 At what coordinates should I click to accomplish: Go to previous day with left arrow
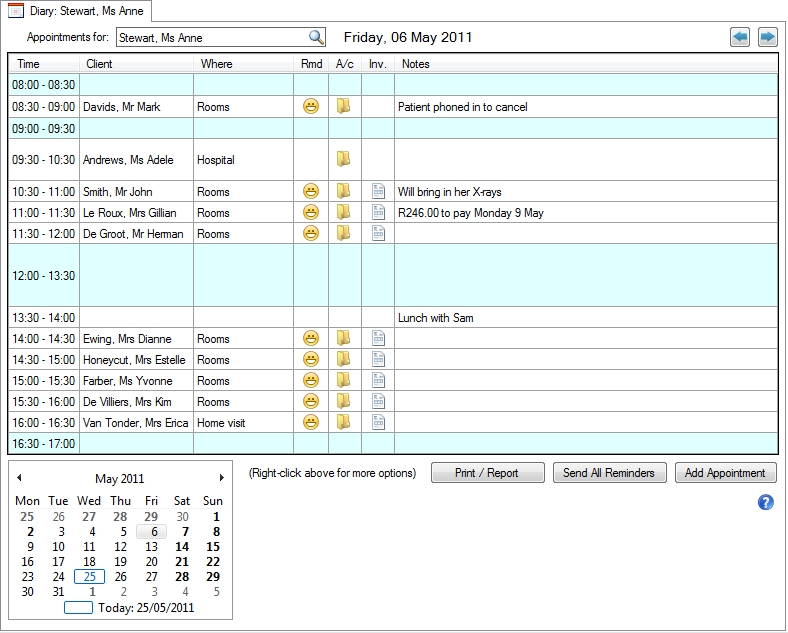click(x=740, y=38)
